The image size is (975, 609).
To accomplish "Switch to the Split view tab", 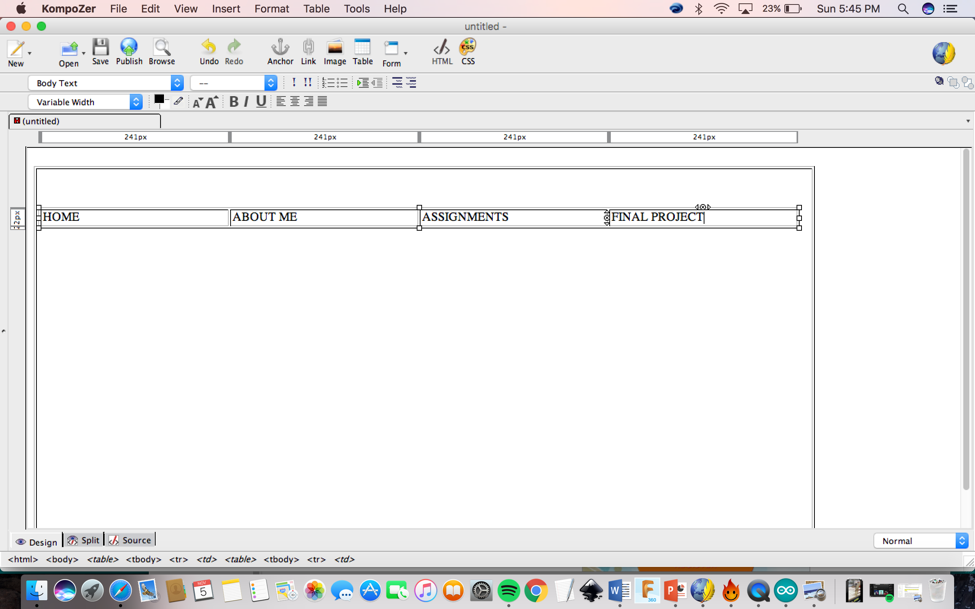I will pyautogui.click(x=83, y=540).
